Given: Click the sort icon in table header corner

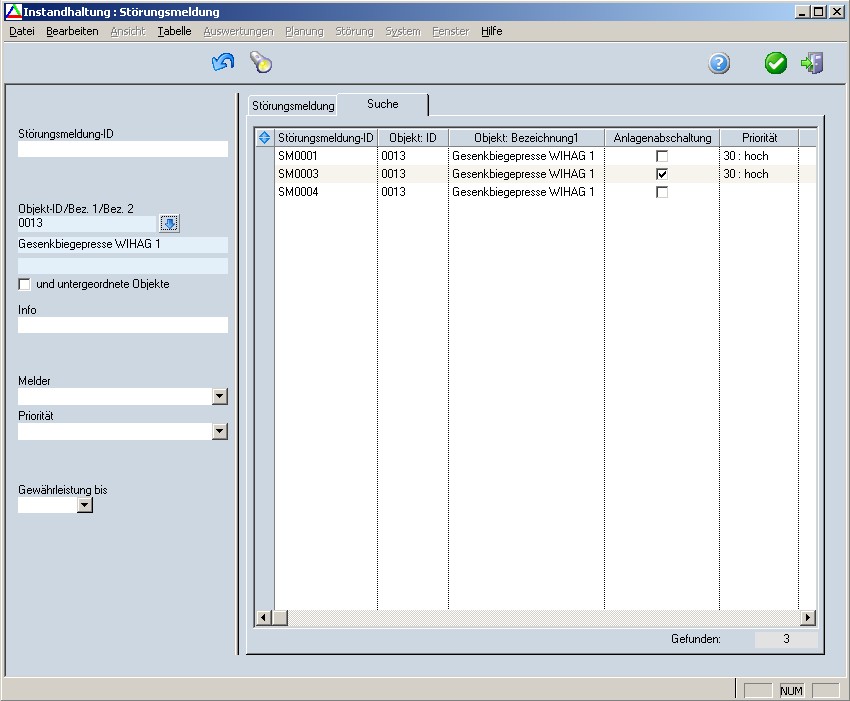Looking at the screenshot, I should click(265, 138).
